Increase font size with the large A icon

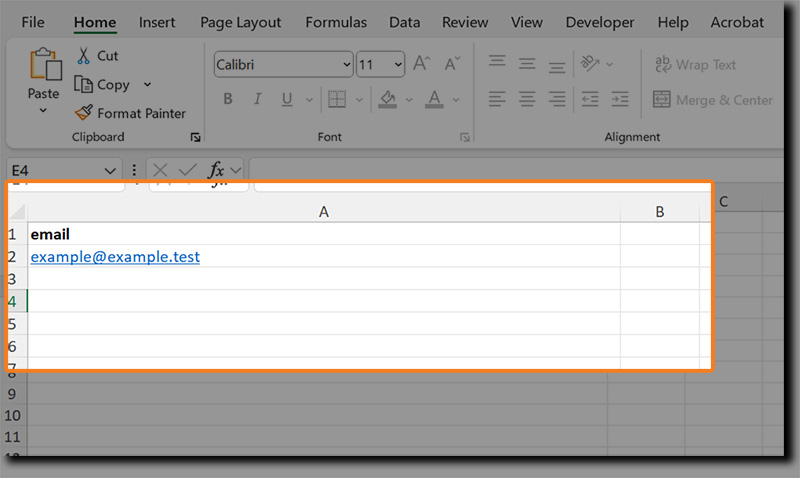421,64
